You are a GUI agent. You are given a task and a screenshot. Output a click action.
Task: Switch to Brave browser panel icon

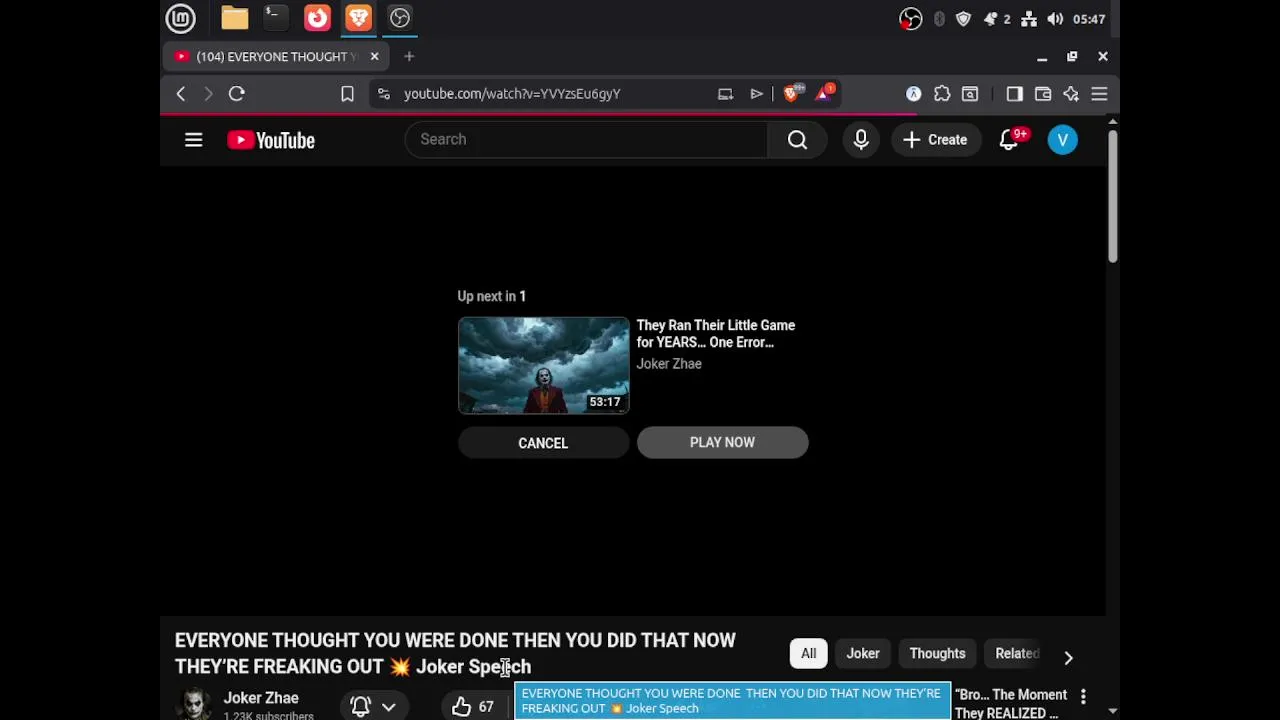click(358, 18)
